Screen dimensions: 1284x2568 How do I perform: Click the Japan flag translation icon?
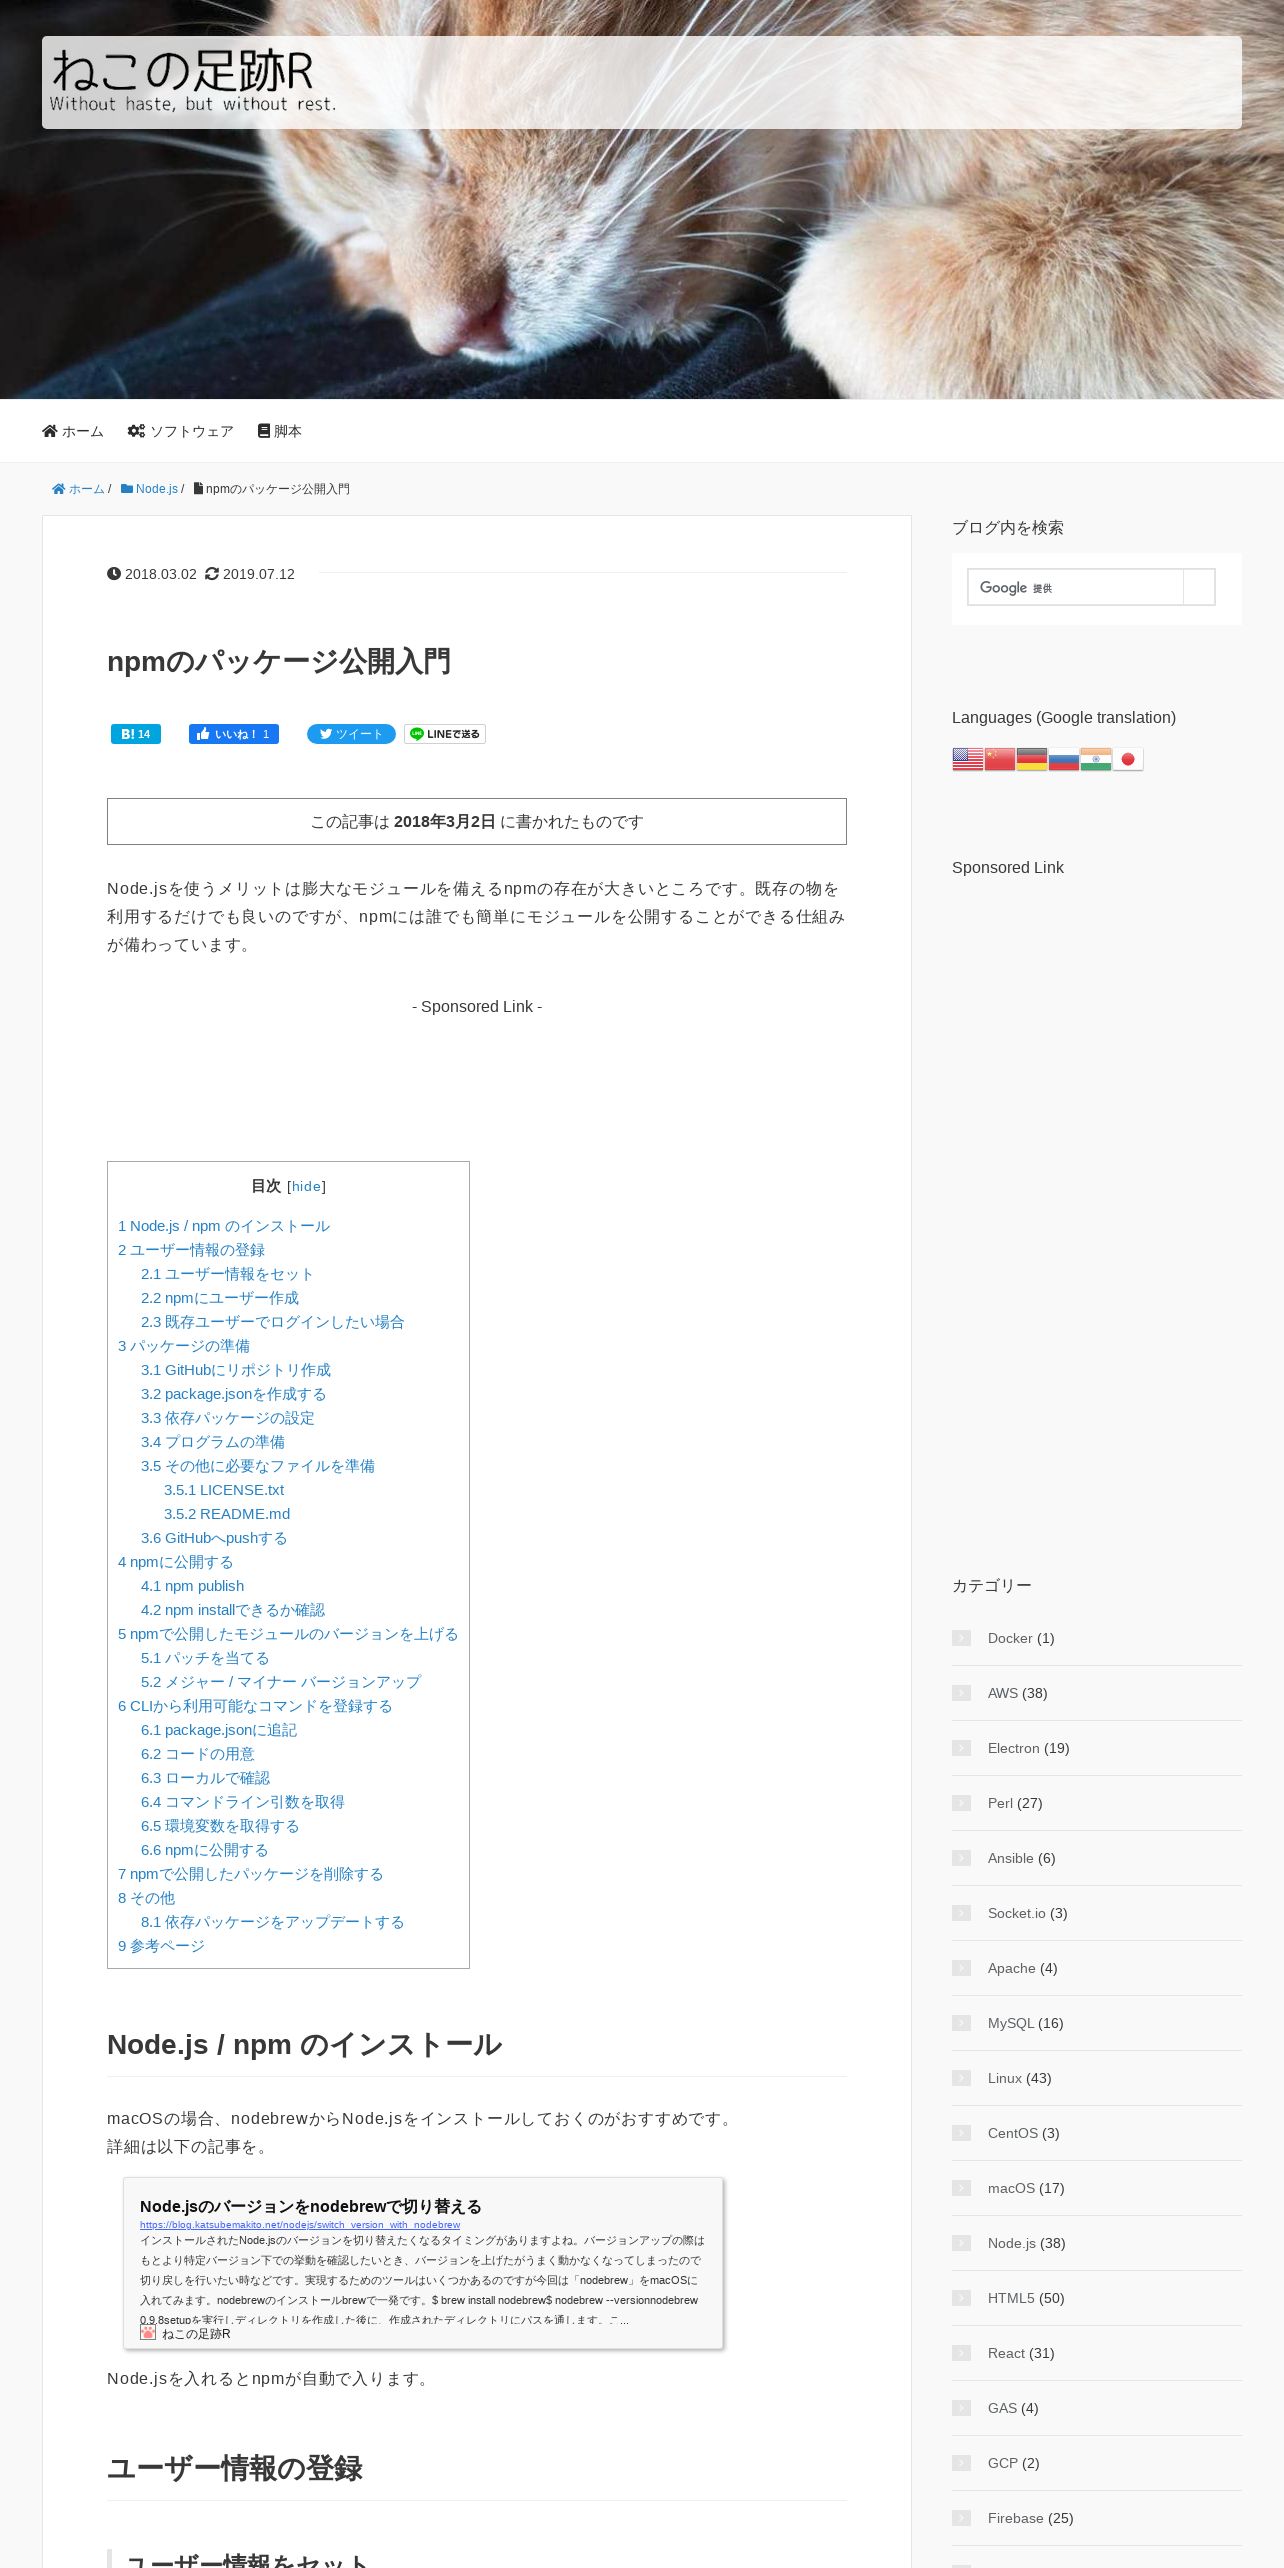[1127, 759]
